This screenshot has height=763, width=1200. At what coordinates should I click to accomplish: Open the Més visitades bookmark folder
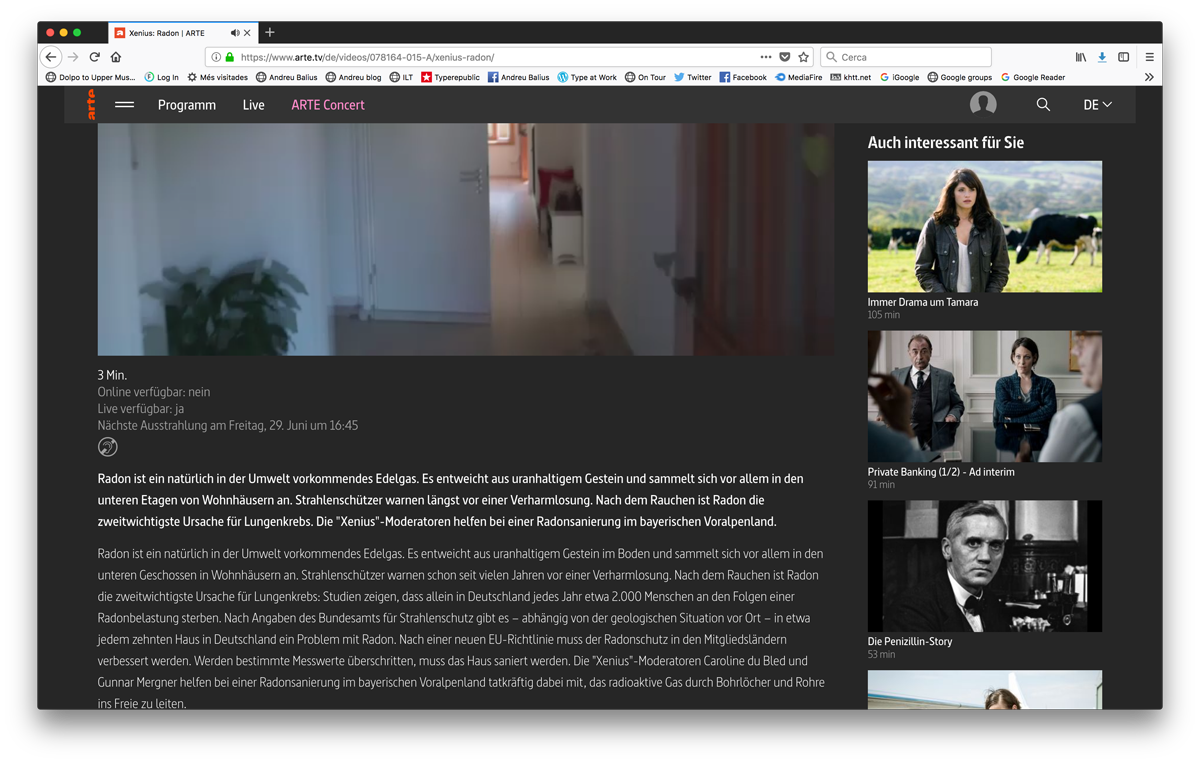tap(217, 77)
